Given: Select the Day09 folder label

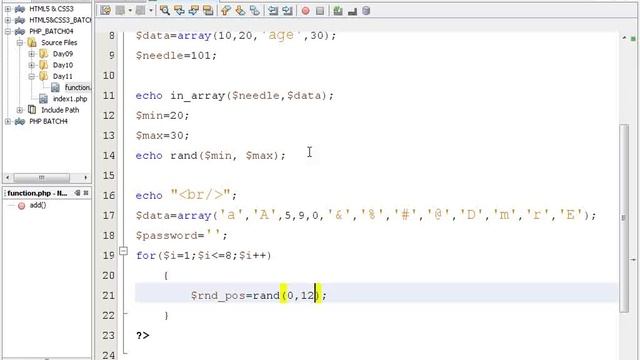Looking at the screenshot, I should click(x=63, y=53).
